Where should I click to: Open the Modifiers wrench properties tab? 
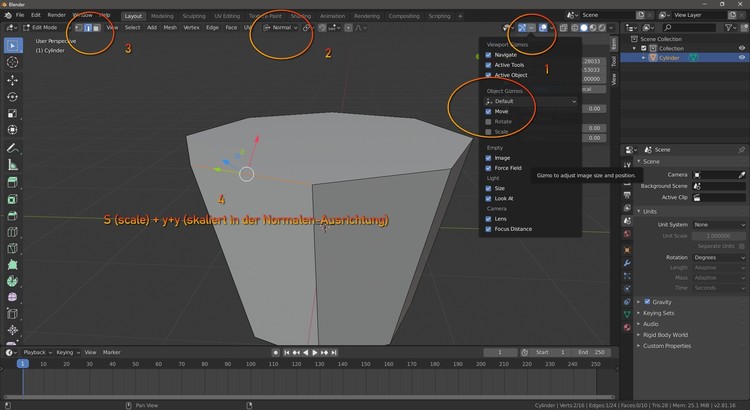point(626,263)
